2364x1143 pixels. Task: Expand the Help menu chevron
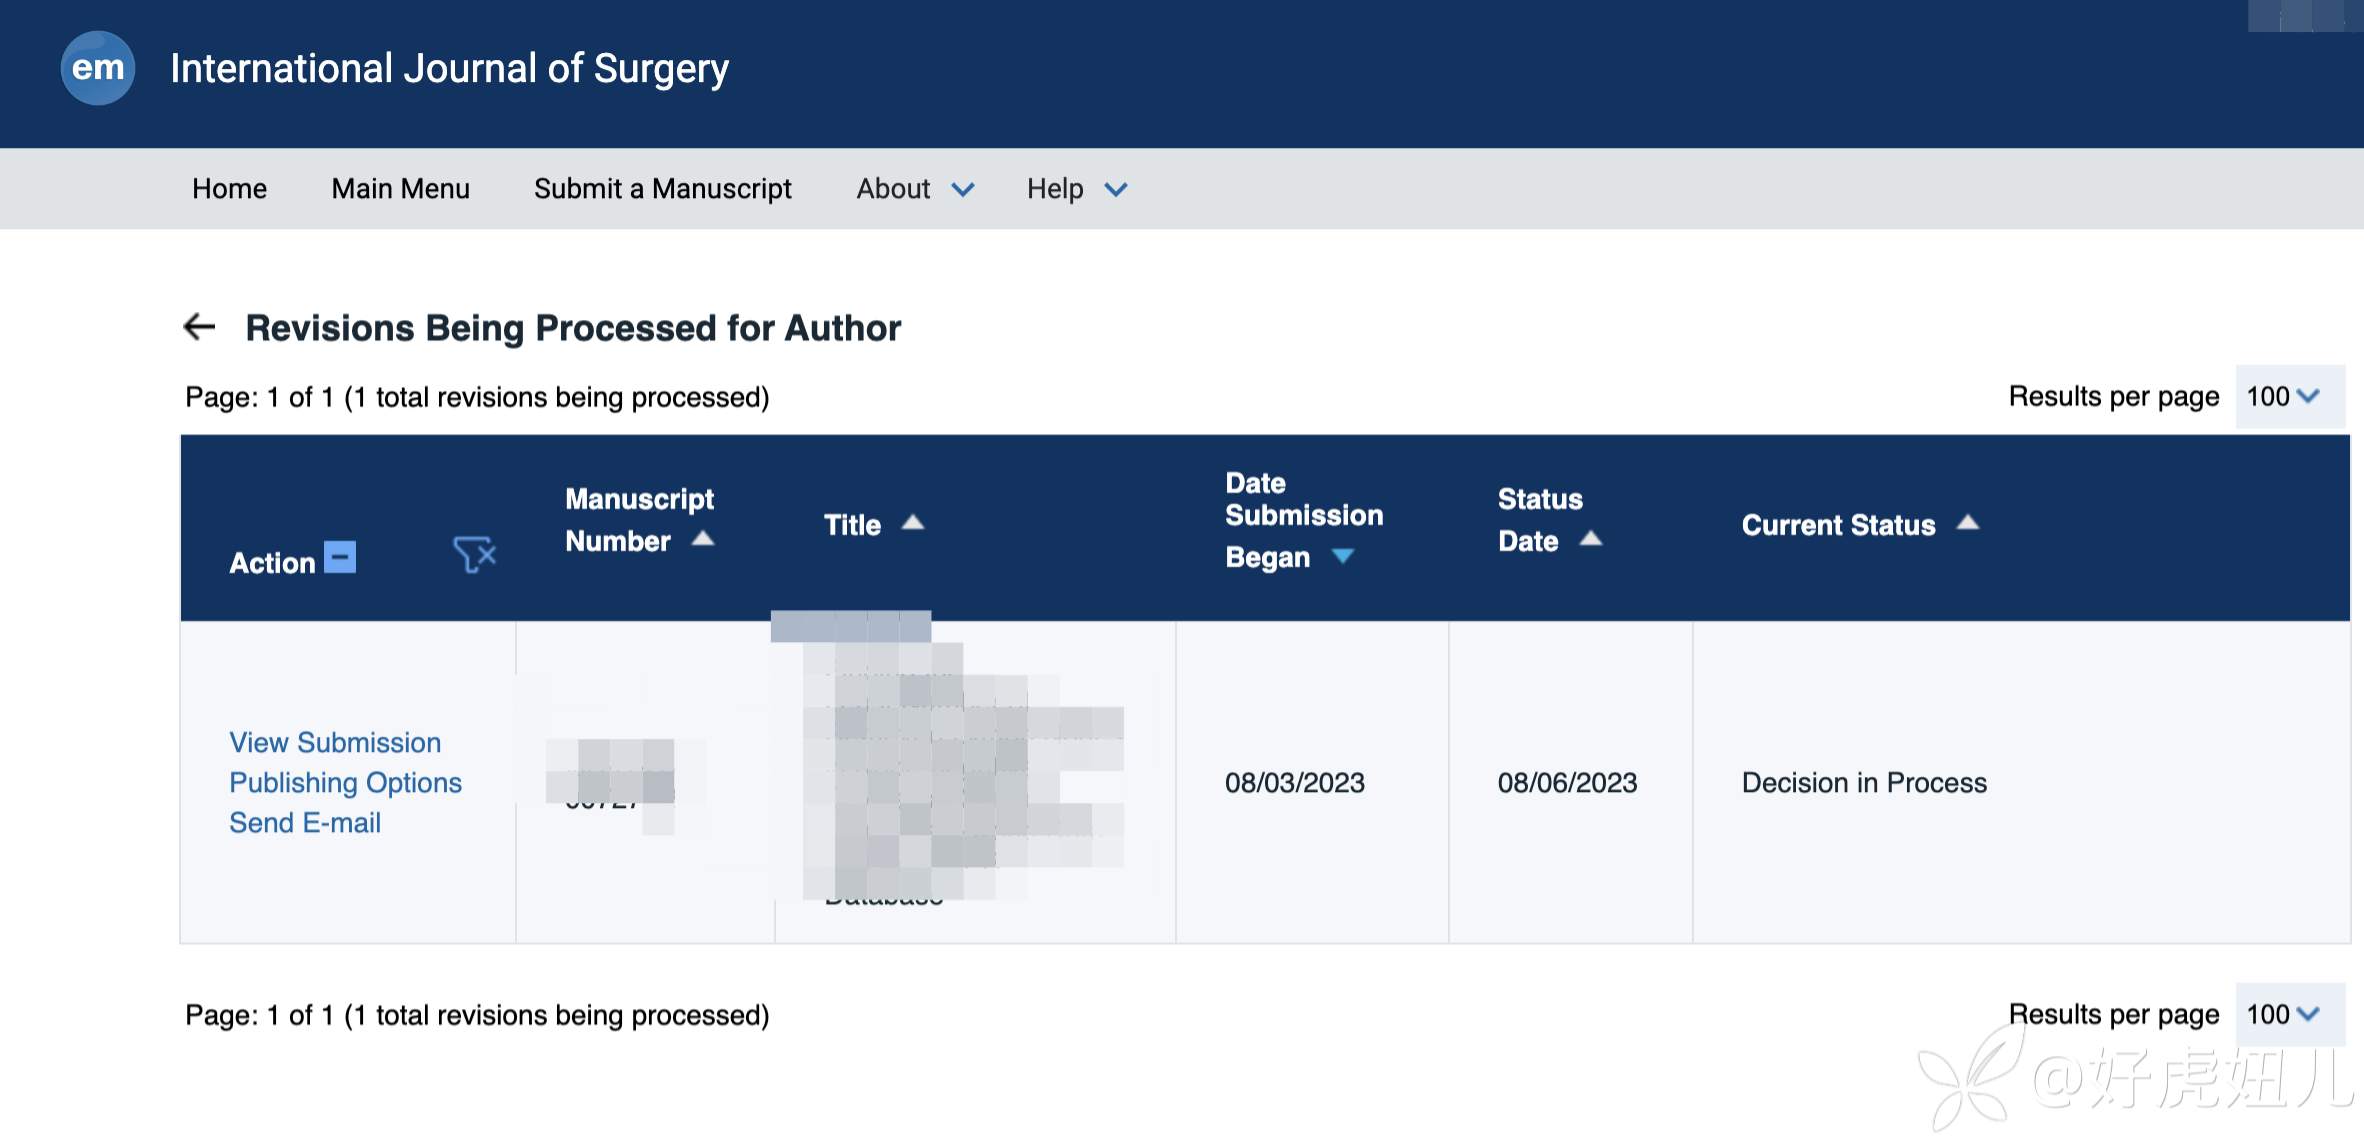[x=1115, y=189]
